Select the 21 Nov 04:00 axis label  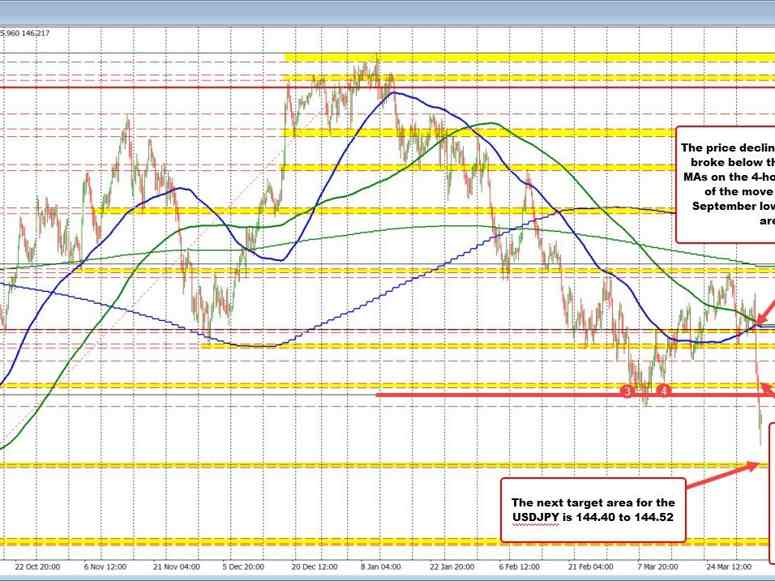coord(175,566)
